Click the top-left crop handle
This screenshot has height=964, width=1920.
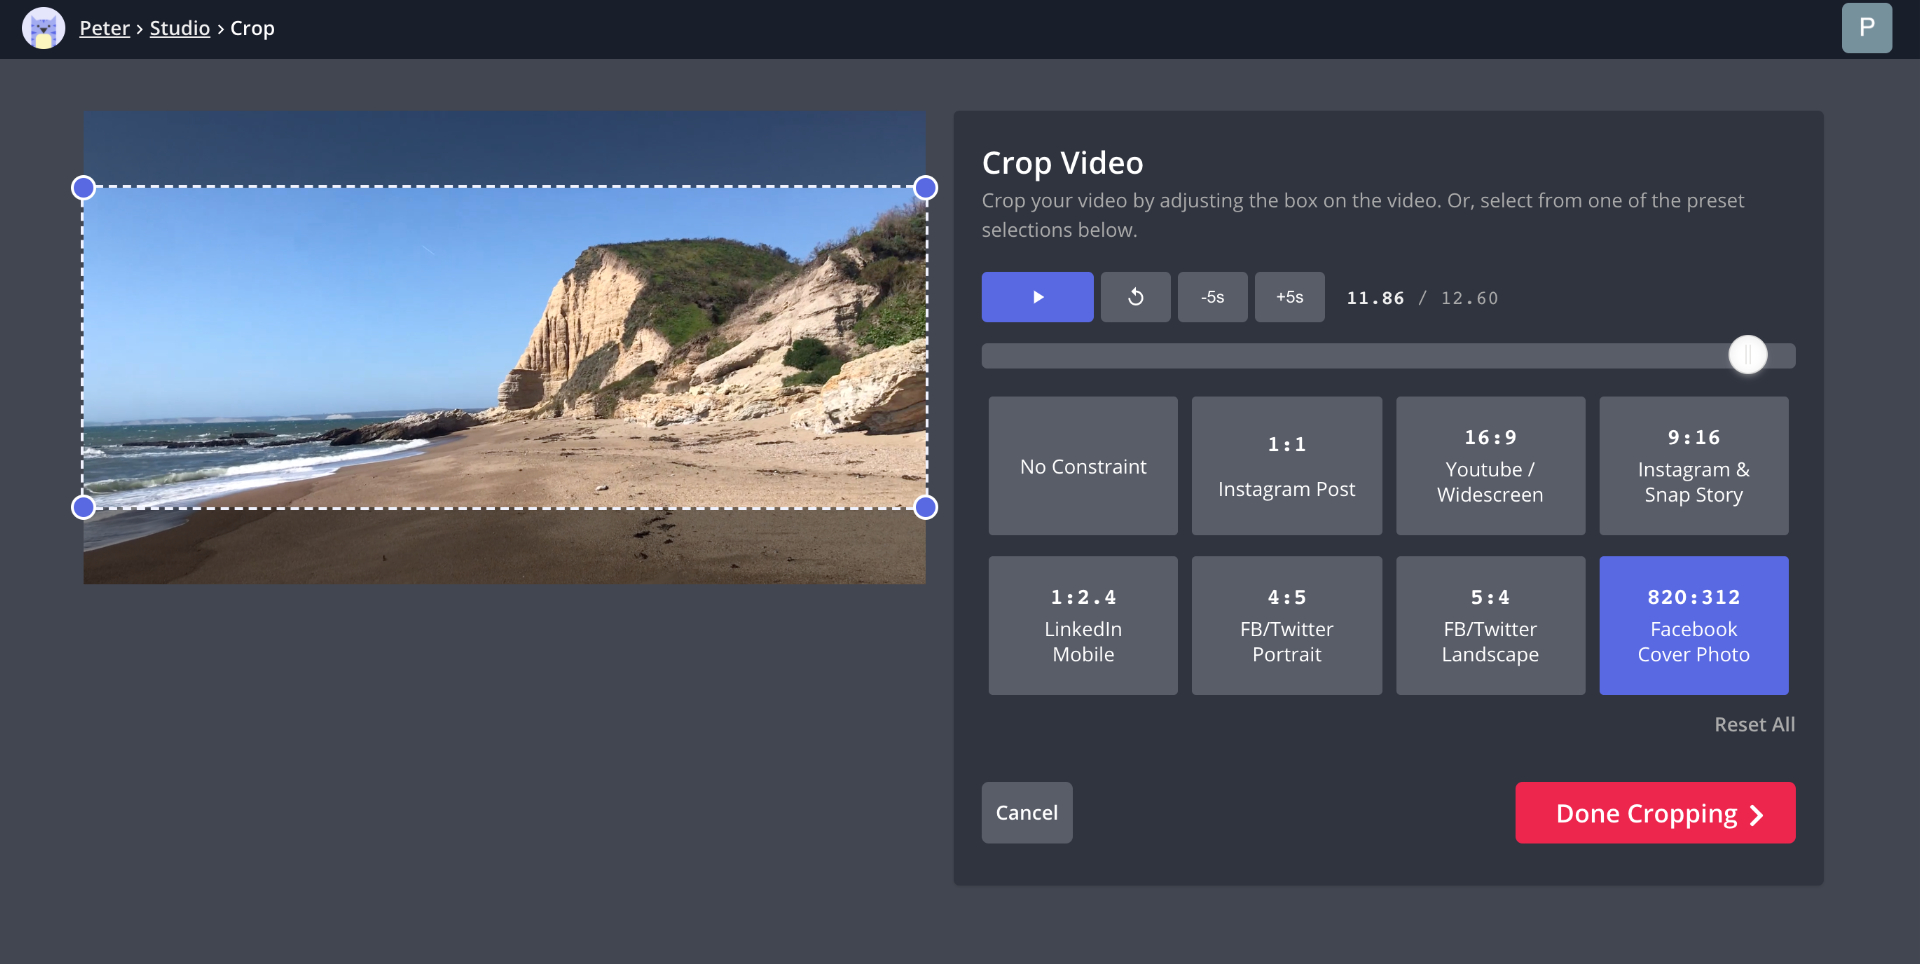[84, 188]
